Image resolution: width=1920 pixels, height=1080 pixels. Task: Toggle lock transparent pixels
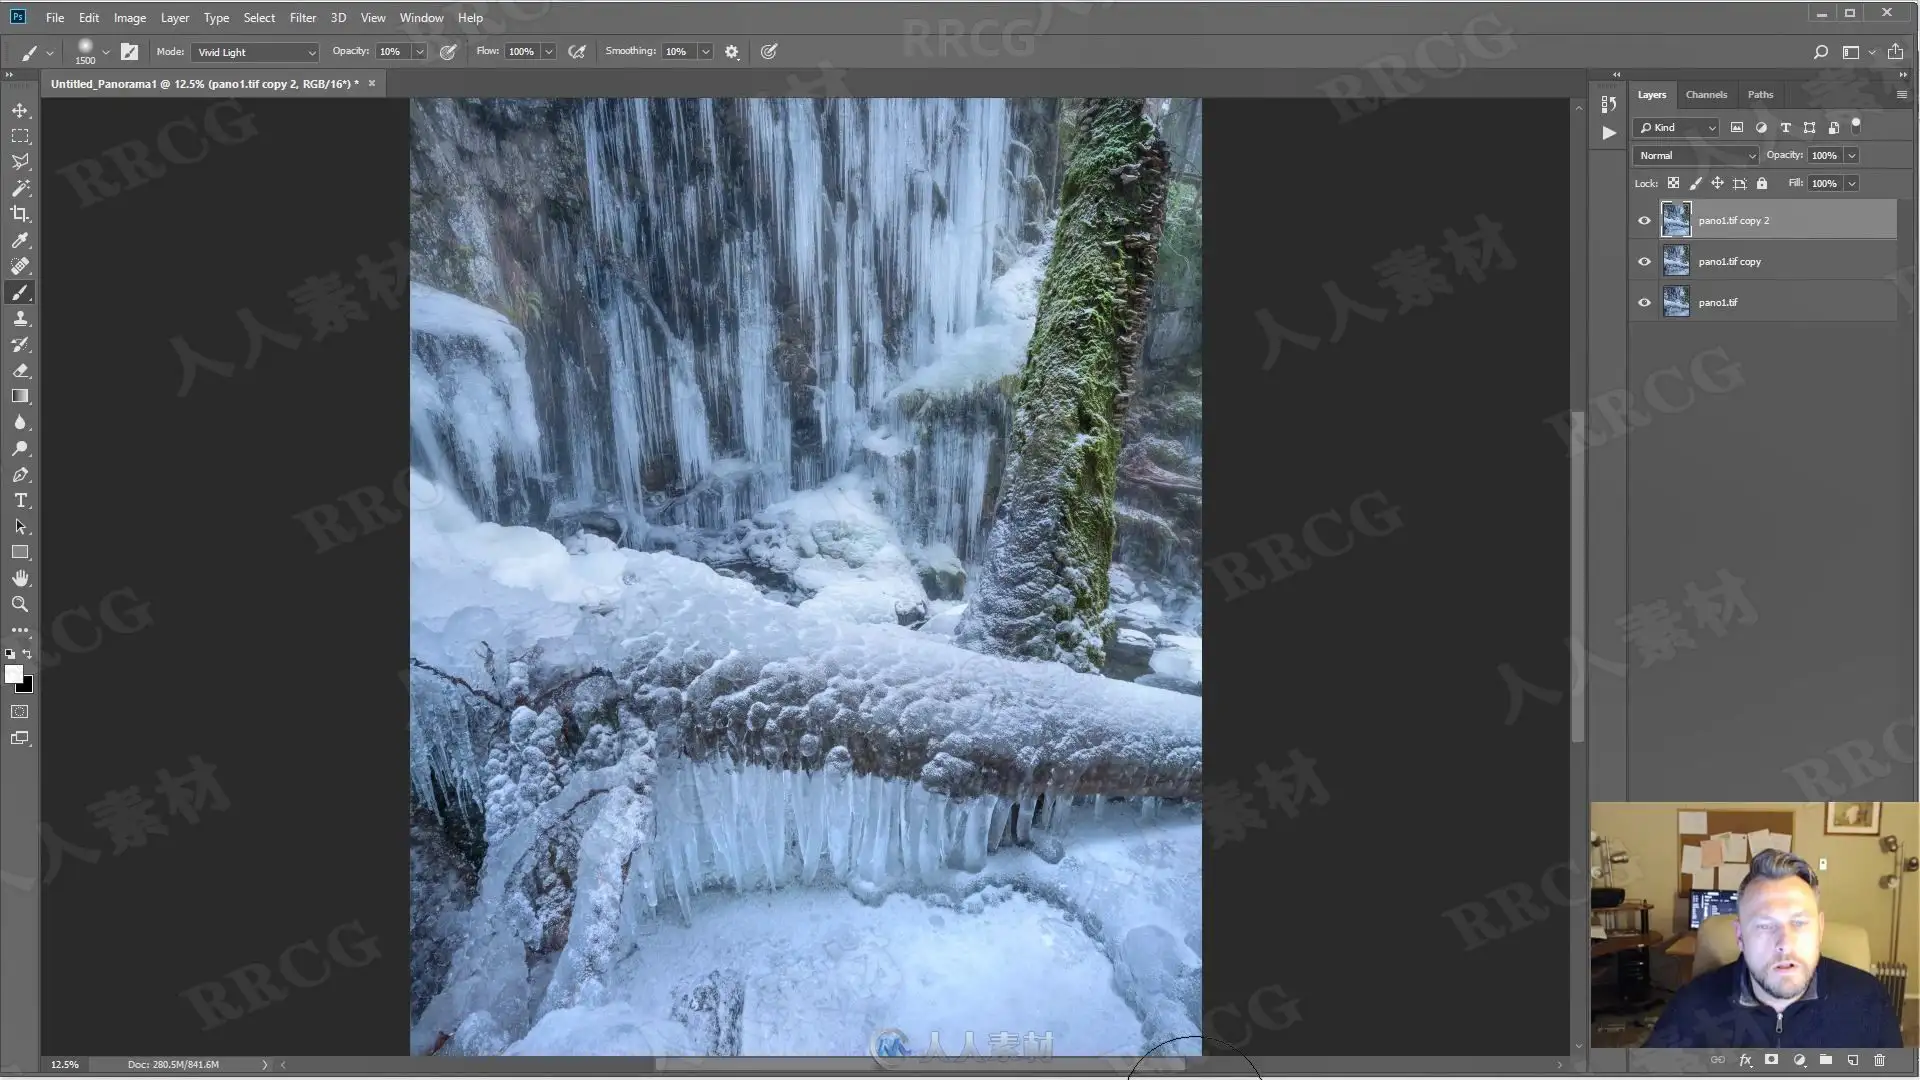point(1673,183)
